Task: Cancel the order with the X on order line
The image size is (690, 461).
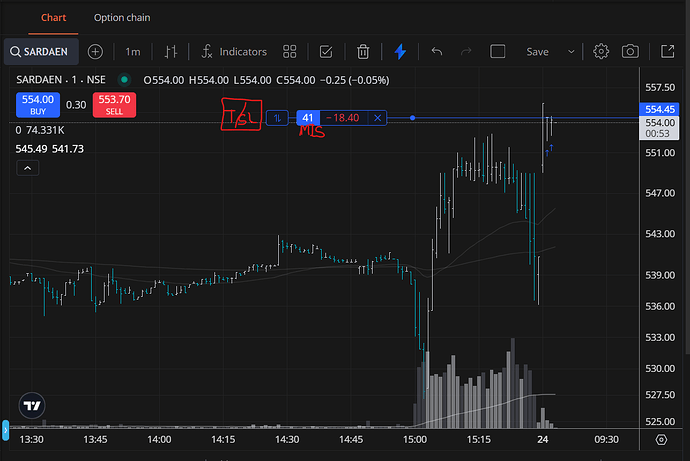Action: pos(377,118)
